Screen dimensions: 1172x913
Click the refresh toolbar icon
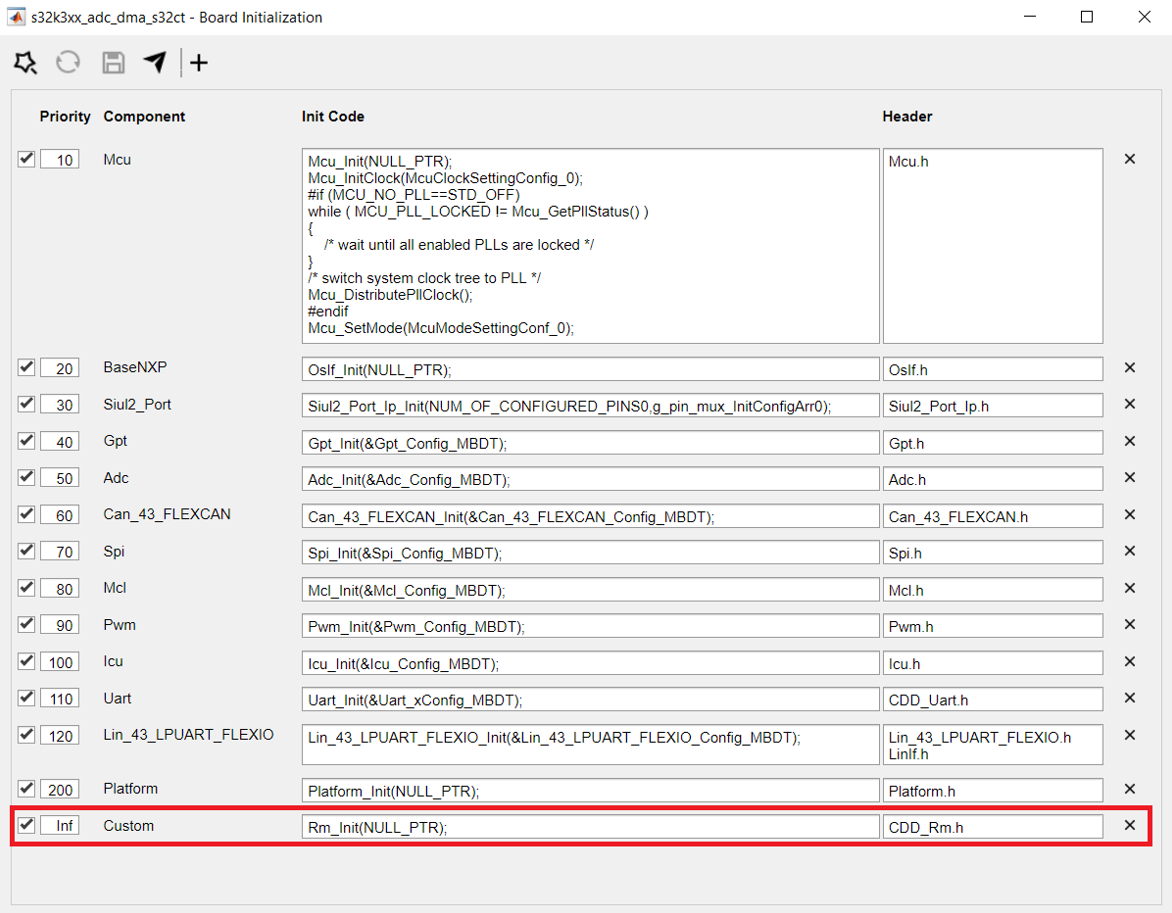(68, 63)
